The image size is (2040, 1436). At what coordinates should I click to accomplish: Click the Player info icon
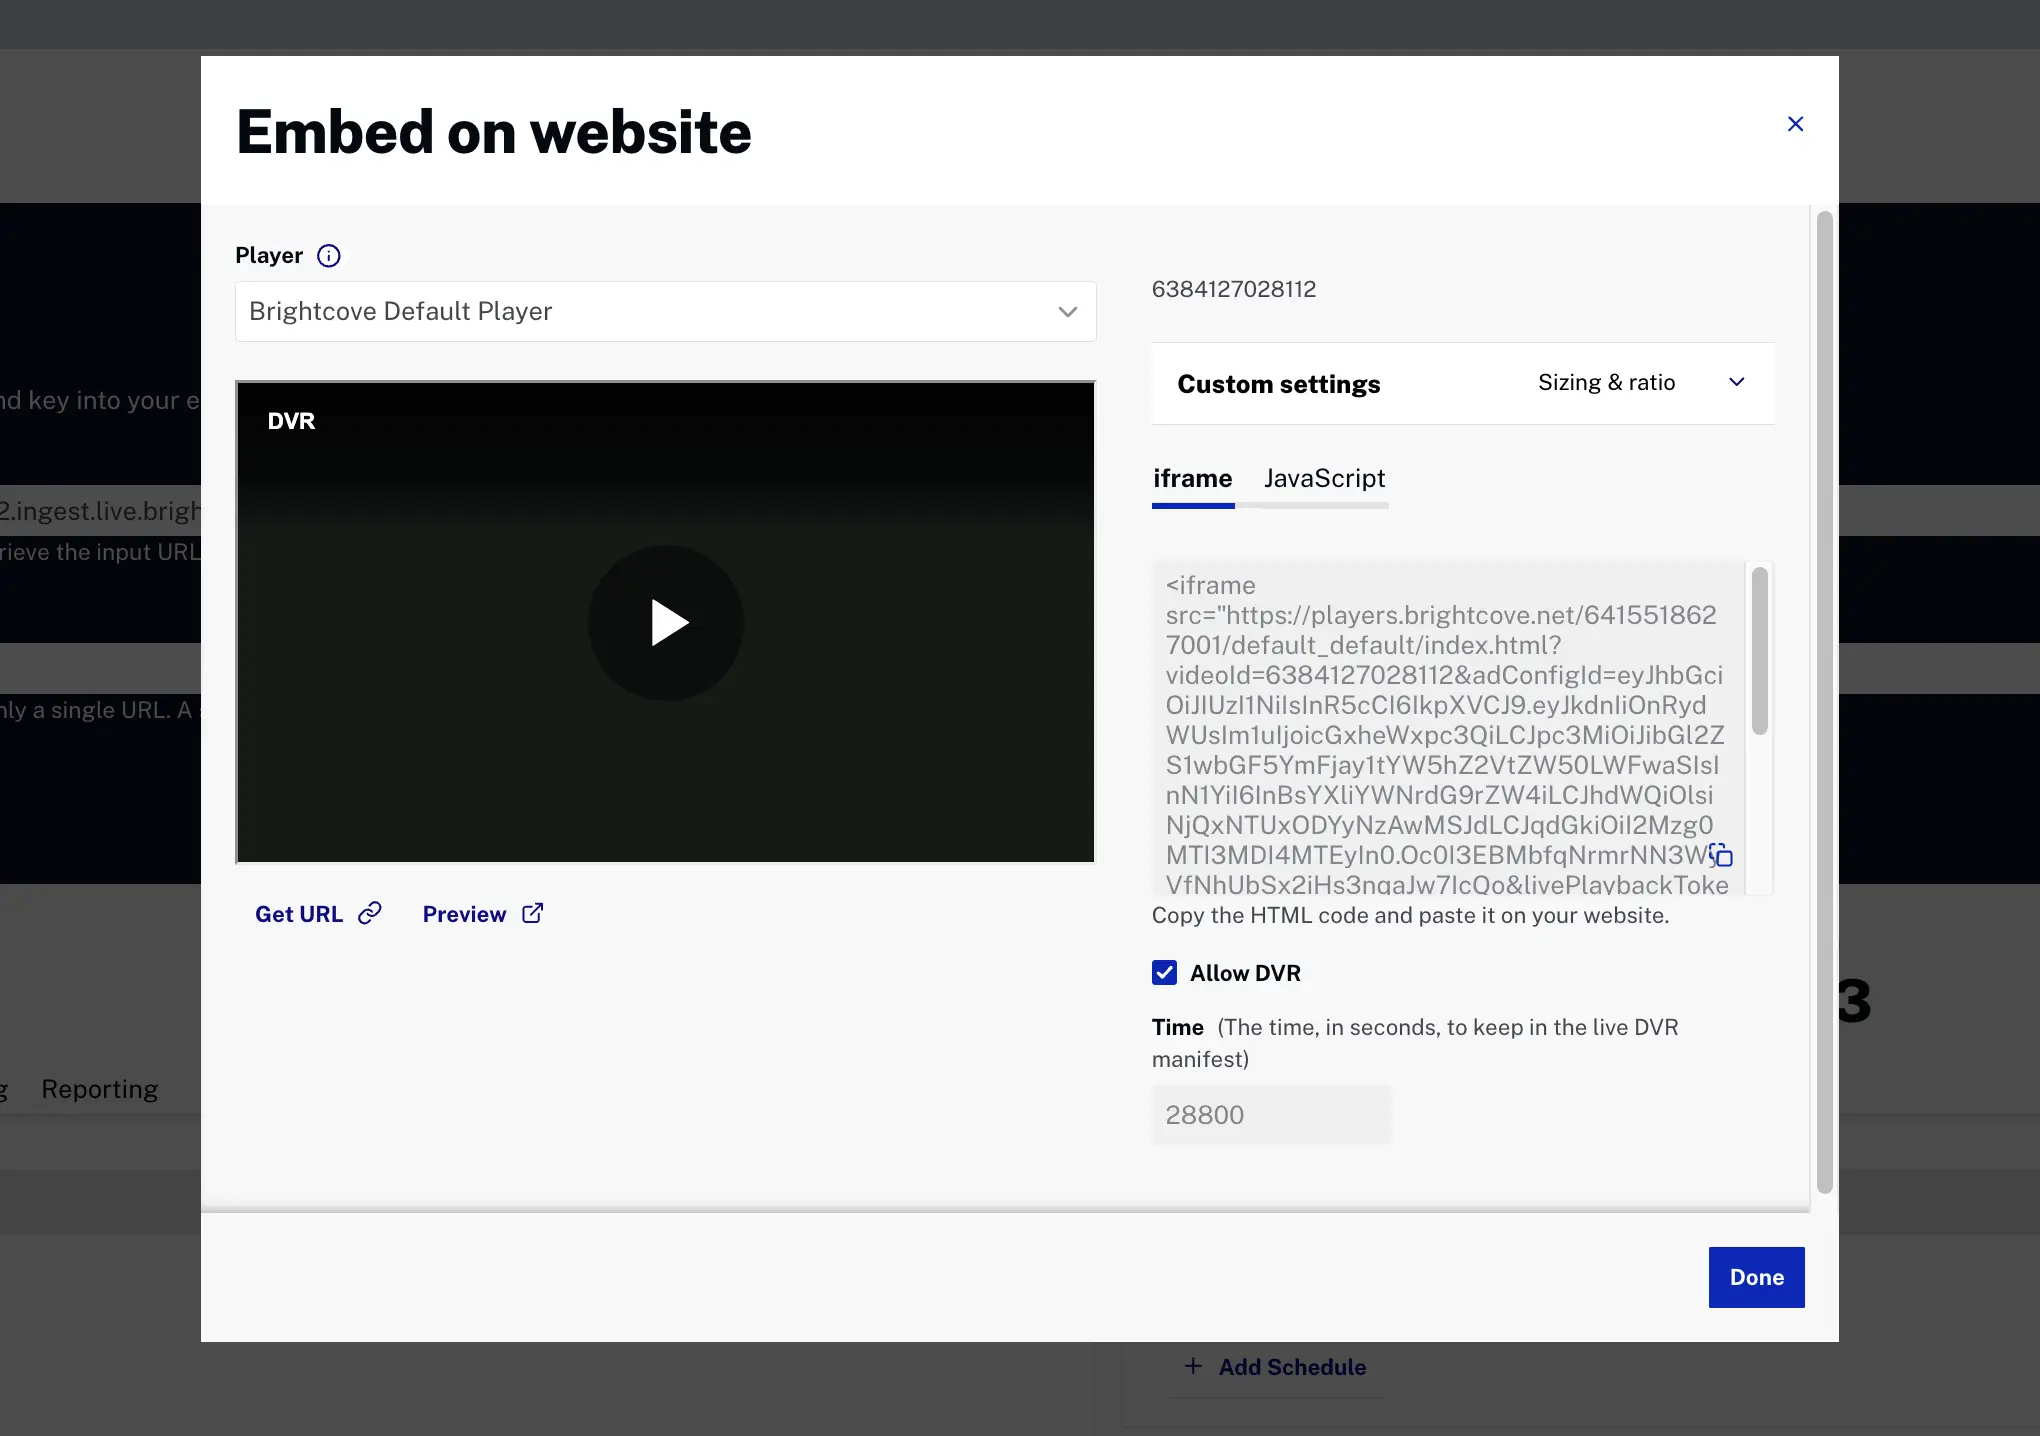pos(328,256)
